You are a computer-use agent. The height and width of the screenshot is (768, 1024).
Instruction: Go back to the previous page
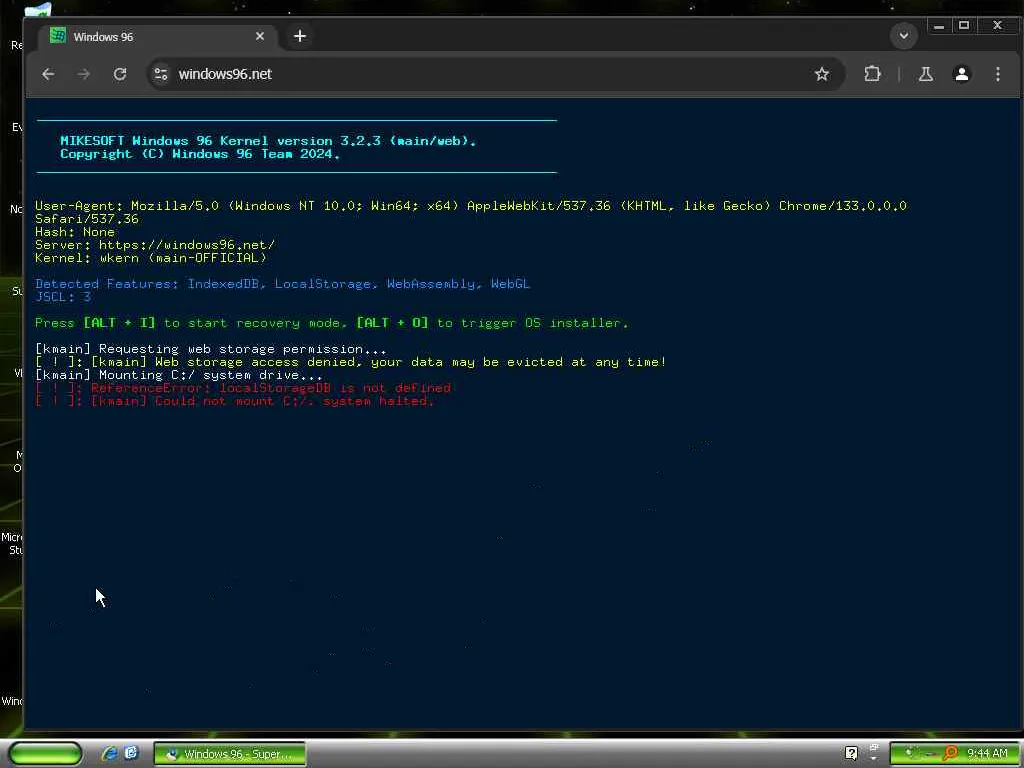coord(48,74)
